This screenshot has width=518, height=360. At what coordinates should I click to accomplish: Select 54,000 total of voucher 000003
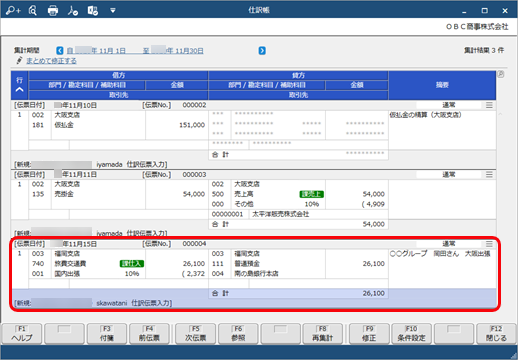coord(374,224)
